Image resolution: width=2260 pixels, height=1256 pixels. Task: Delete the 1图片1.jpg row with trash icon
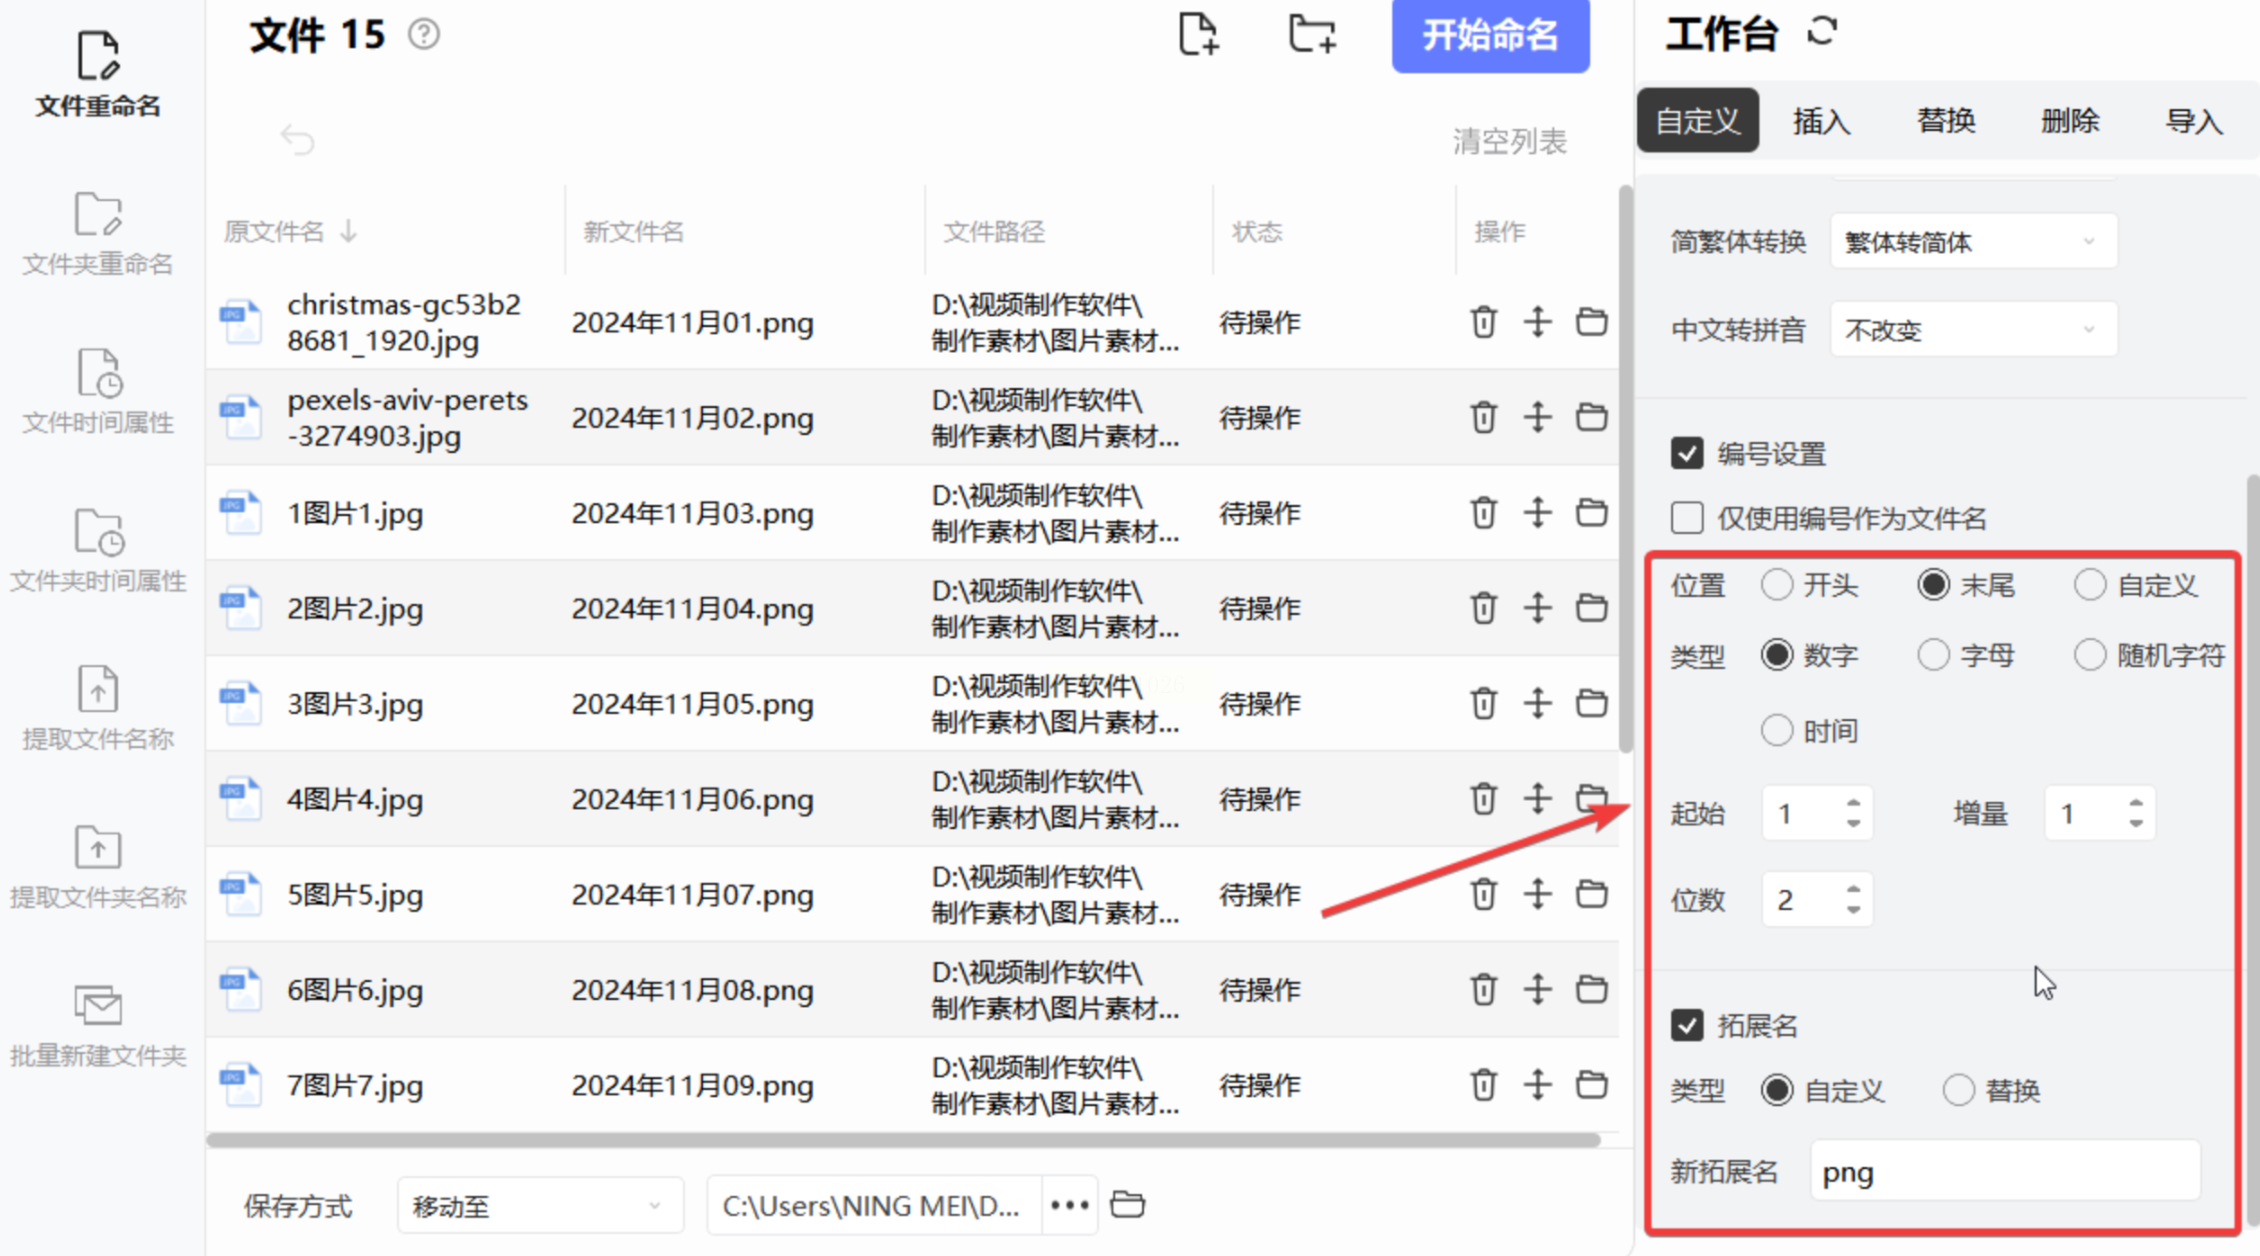coord(1483,513)
